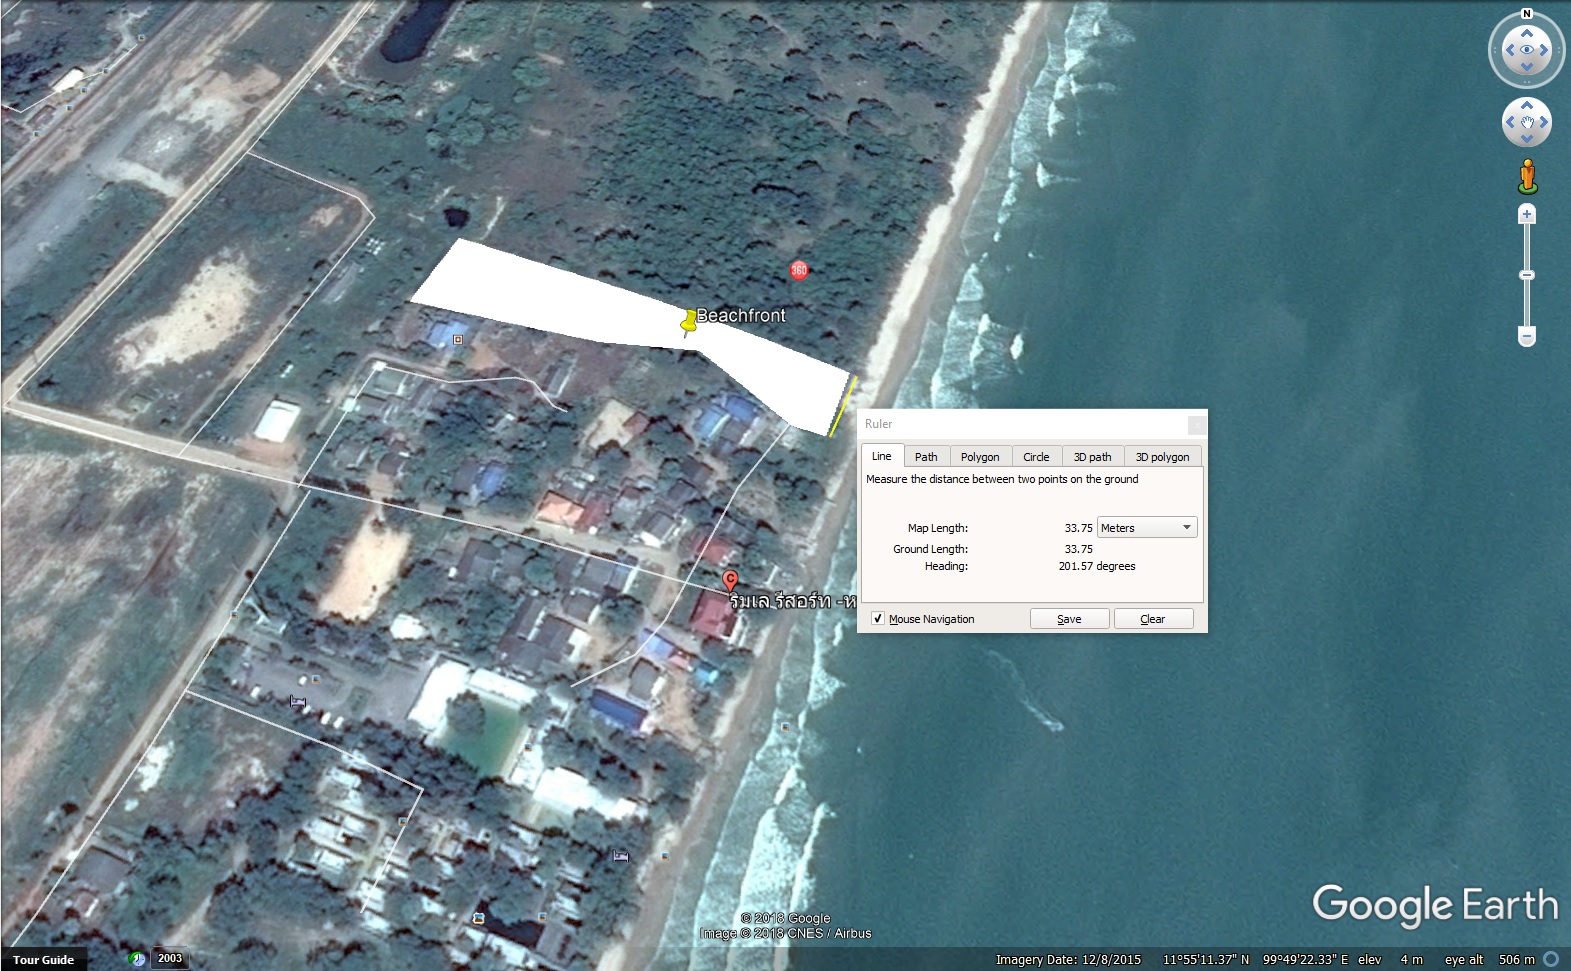The height and width of the screenshot is (971, 1571).
Task: Click the look-around eye joystick center
Action: pyautogui.click(x=1527, y=50)
